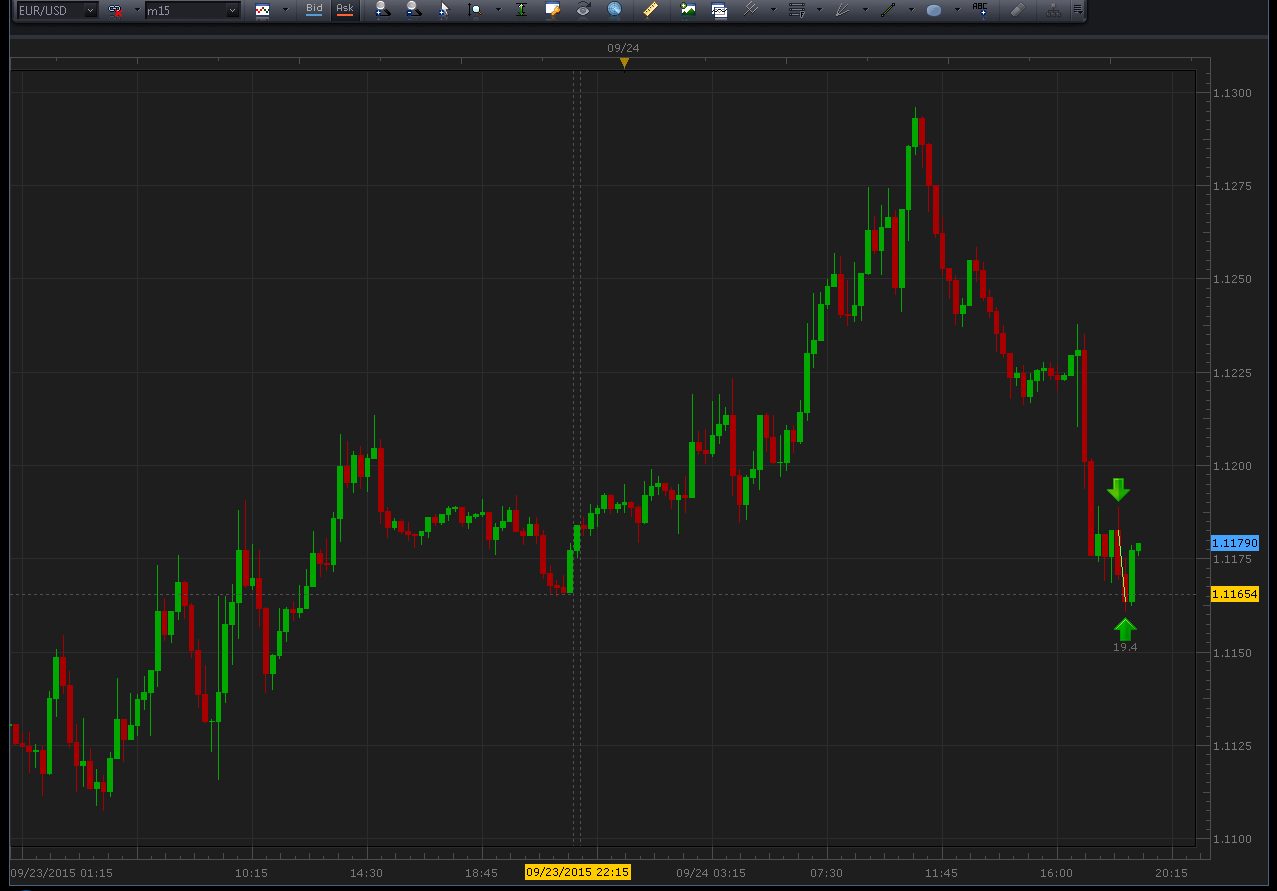Viewport: 1277px width, 891px height.
Task: Expand the shape tool dropdown arrow
Action: click(x=957, y=10)
